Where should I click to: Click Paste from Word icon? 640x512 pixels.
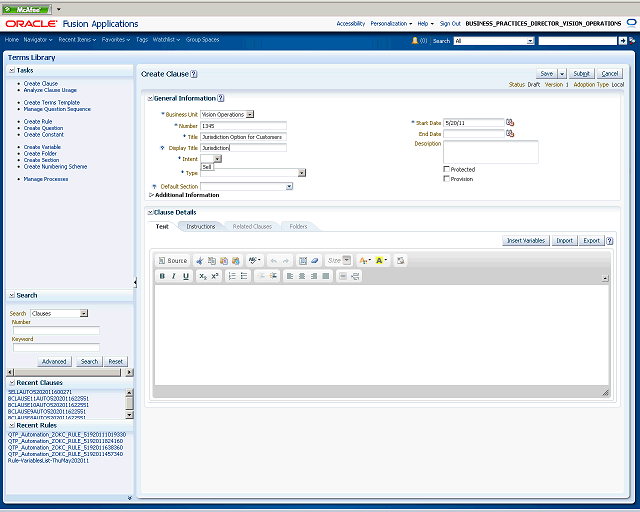[236, 260]
